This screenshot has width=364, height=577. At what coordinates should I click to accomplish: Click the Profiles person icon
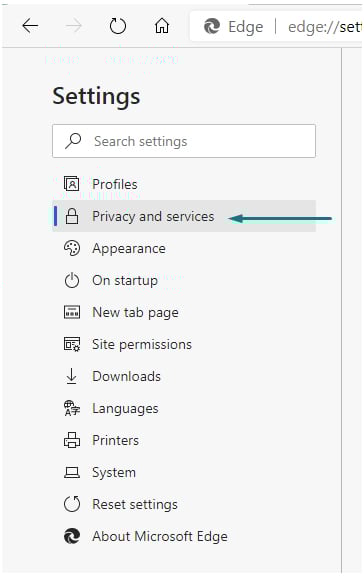71,184
